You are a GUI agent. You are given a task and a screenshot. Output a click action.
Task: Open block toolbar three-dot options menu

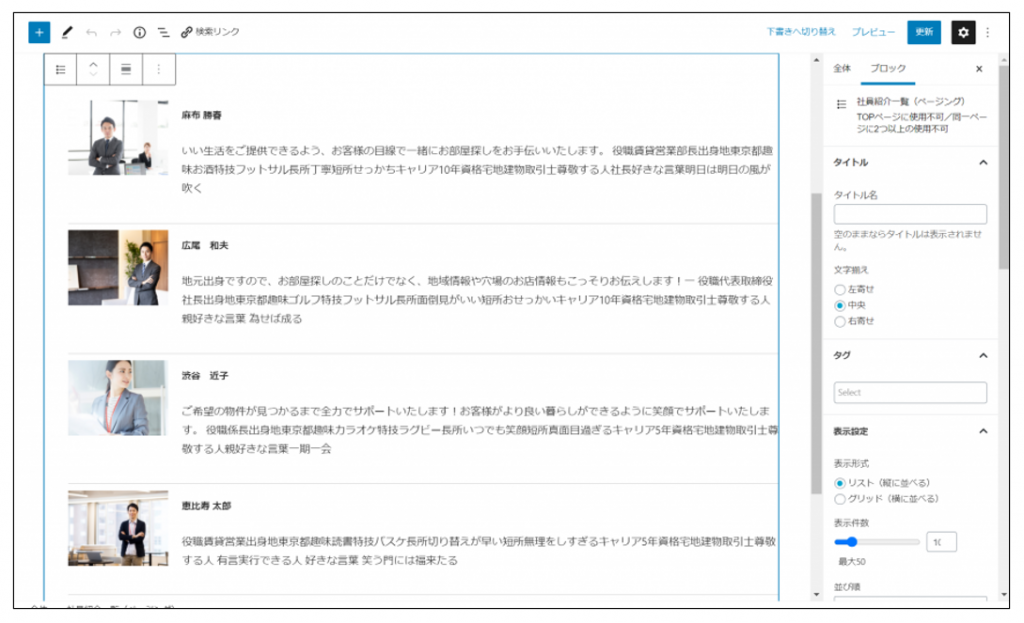click(x=158, y=69)
